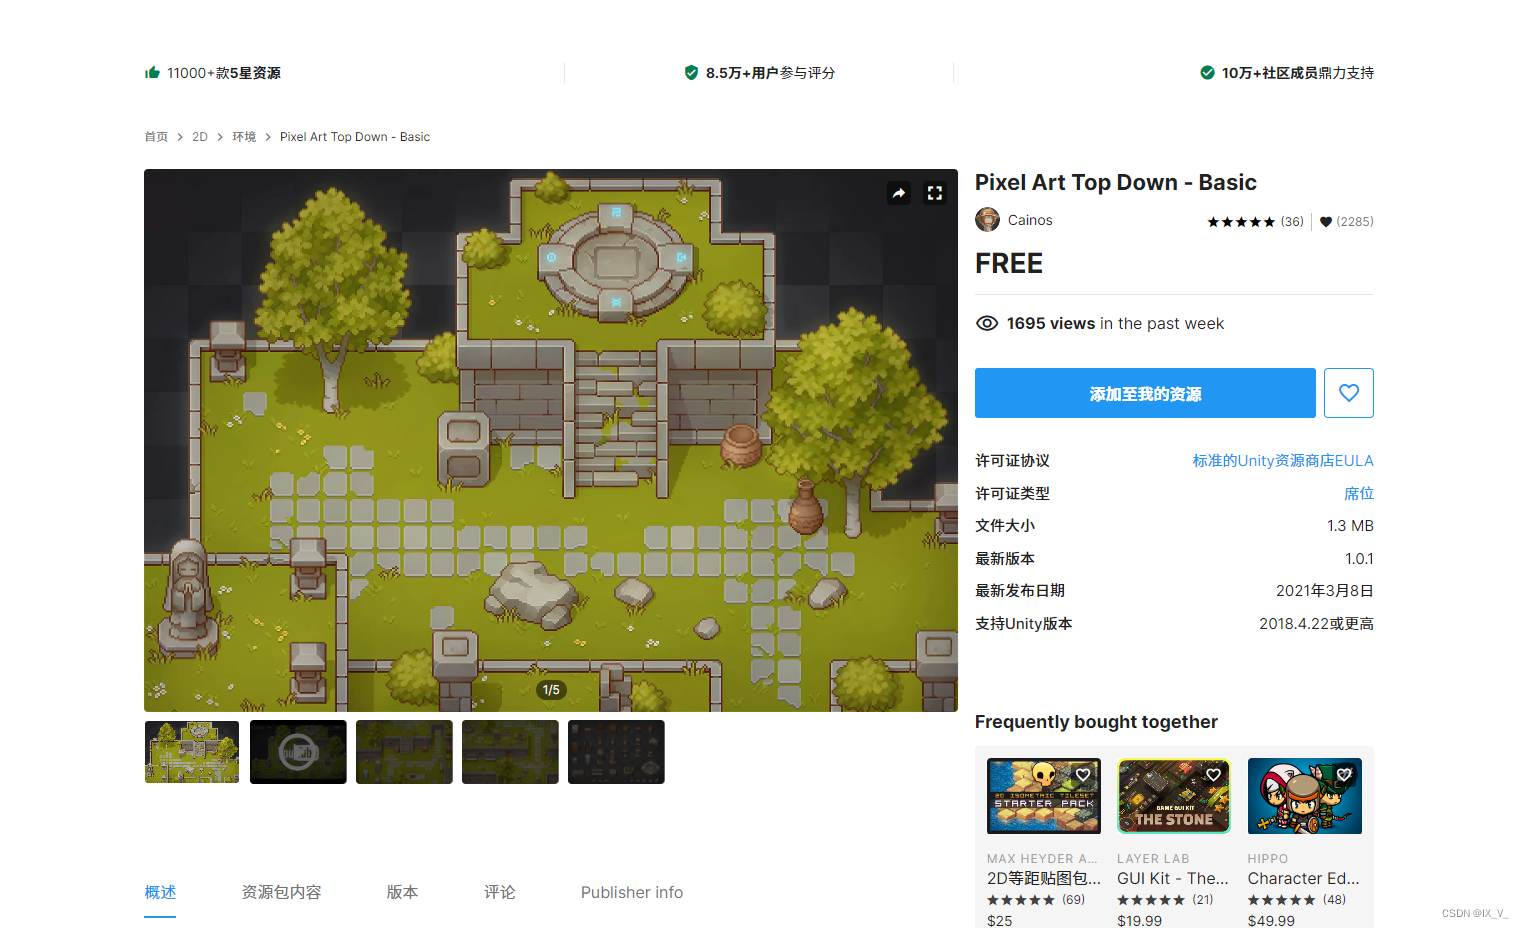This screenshot has width=1524, height=928.
Task: Click the 席位 license type link
Action: 1359,494
